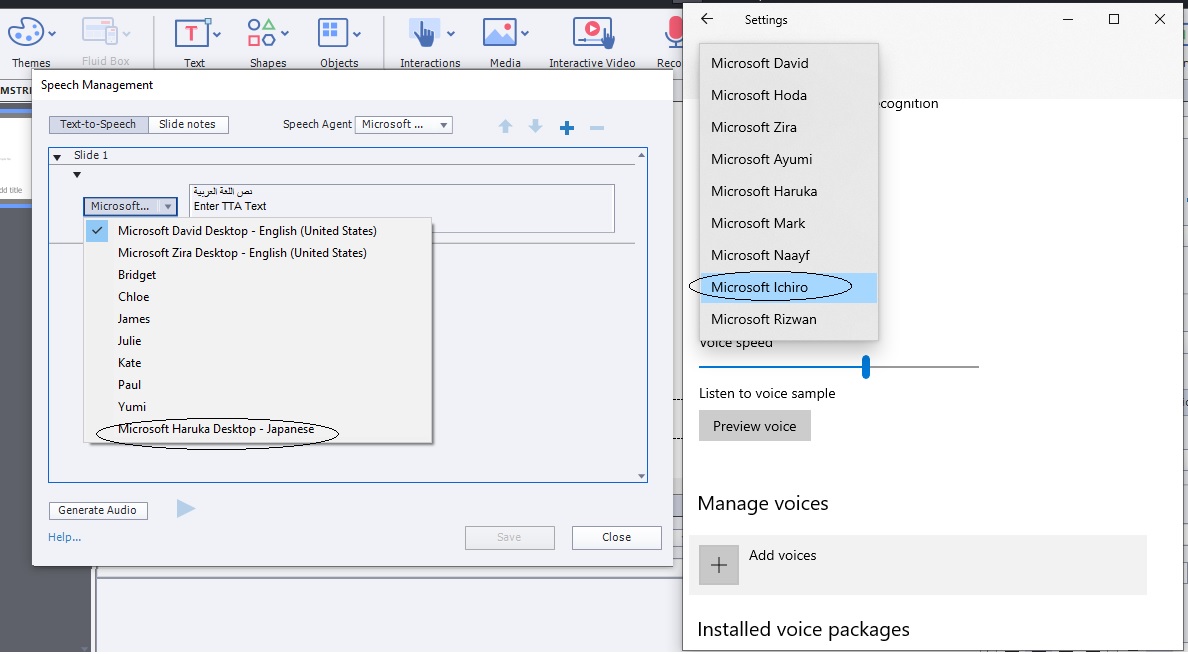Image resolution: width=1188 pixels, height=654 pixels.
Task: Adjust the voice speed slider handle
Action: coord(866,367)
